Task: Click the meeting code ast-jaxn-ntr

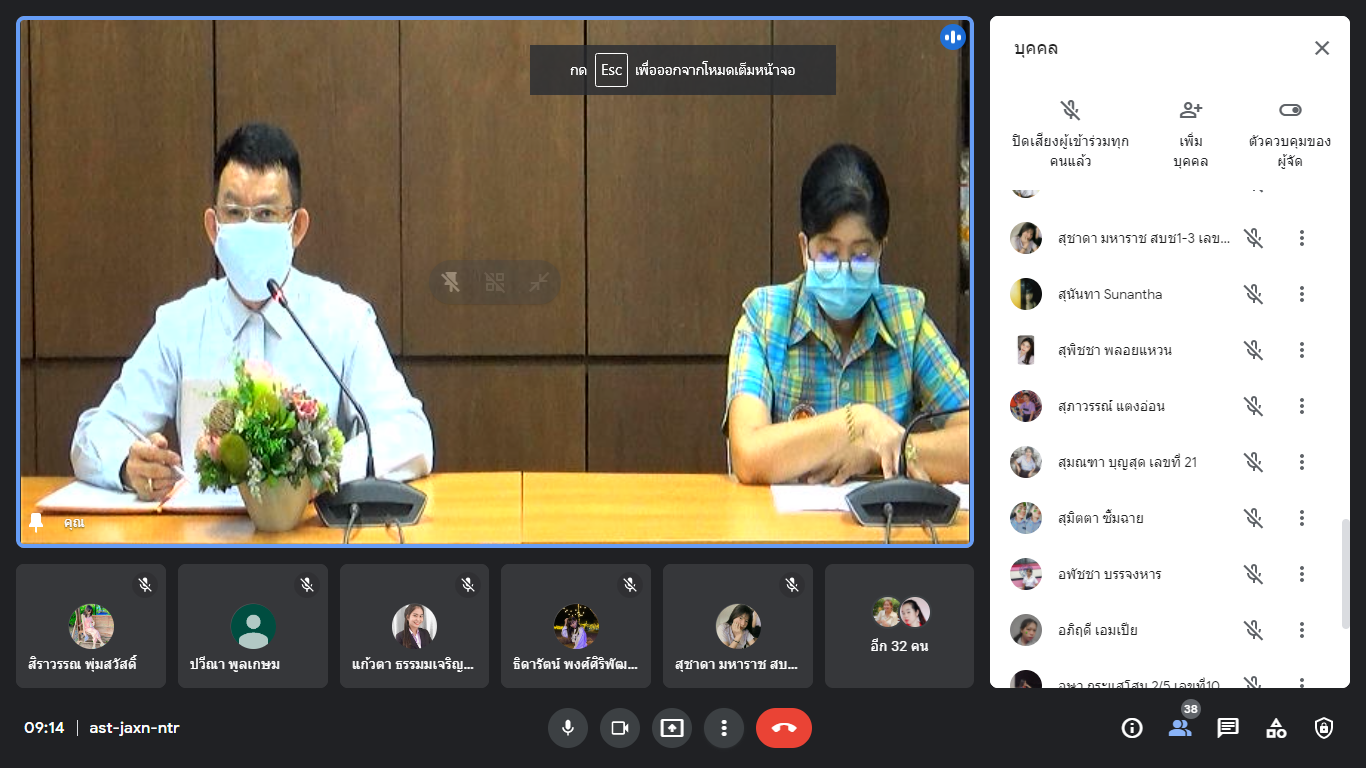Action: 134,728
